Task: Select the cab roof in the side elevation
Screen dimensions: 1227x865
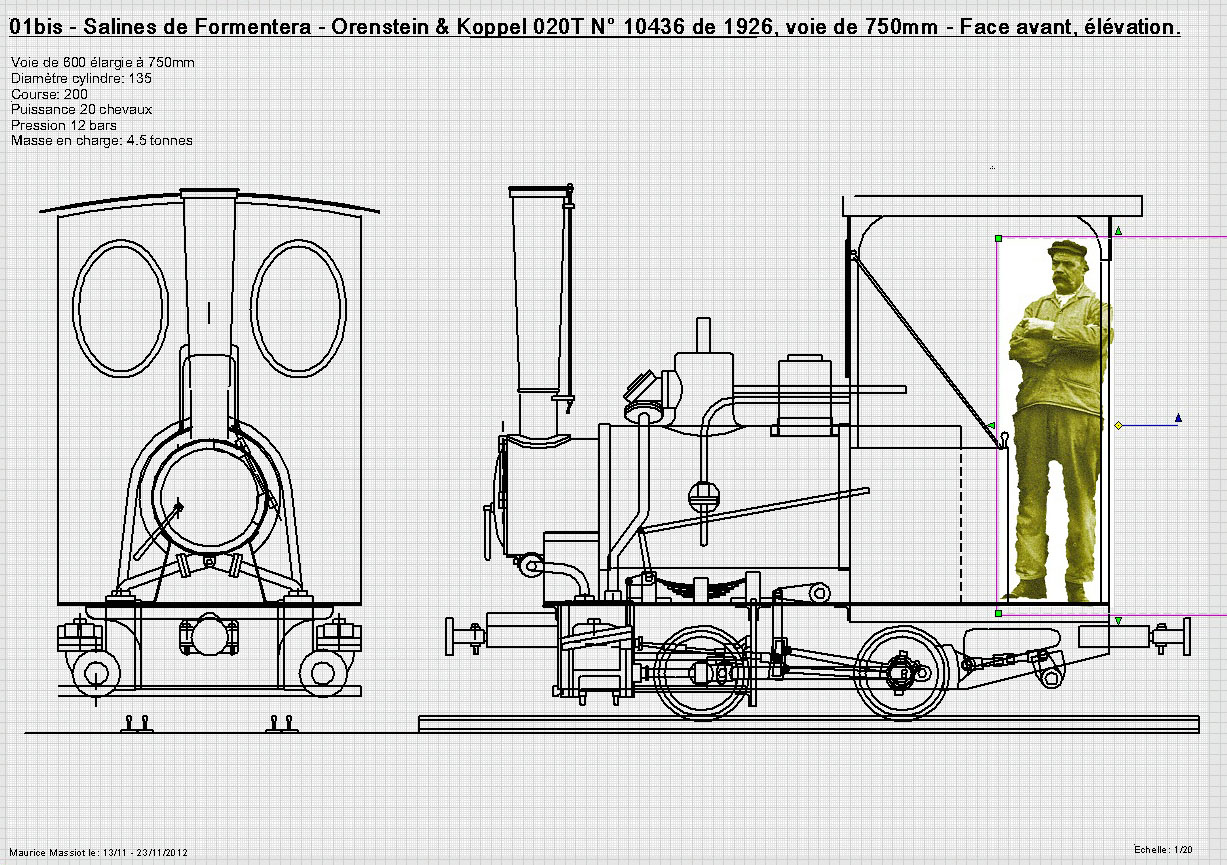Action: click(992, 205)
